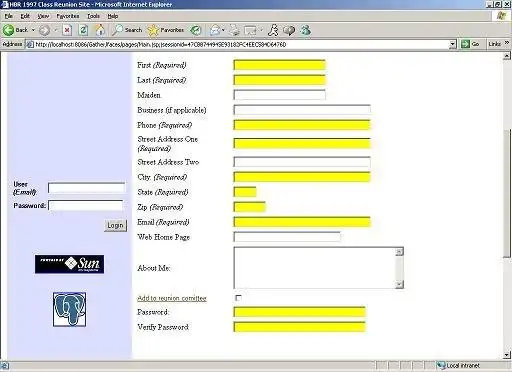Click the status bar page icon
This screenshot has height=372, width=512.
[4, 366]
